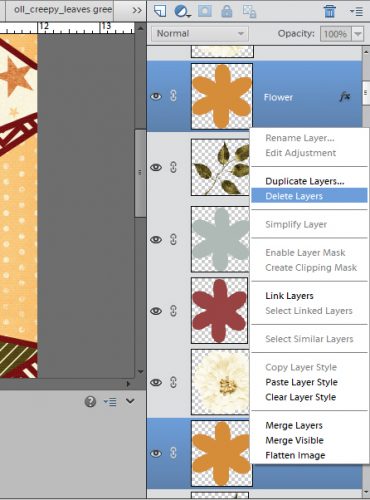Image resolution: width=370 pixels, height=500 pixels.
Task: Select the gray flower layer thumbnail
Action: tap(220, 239)
